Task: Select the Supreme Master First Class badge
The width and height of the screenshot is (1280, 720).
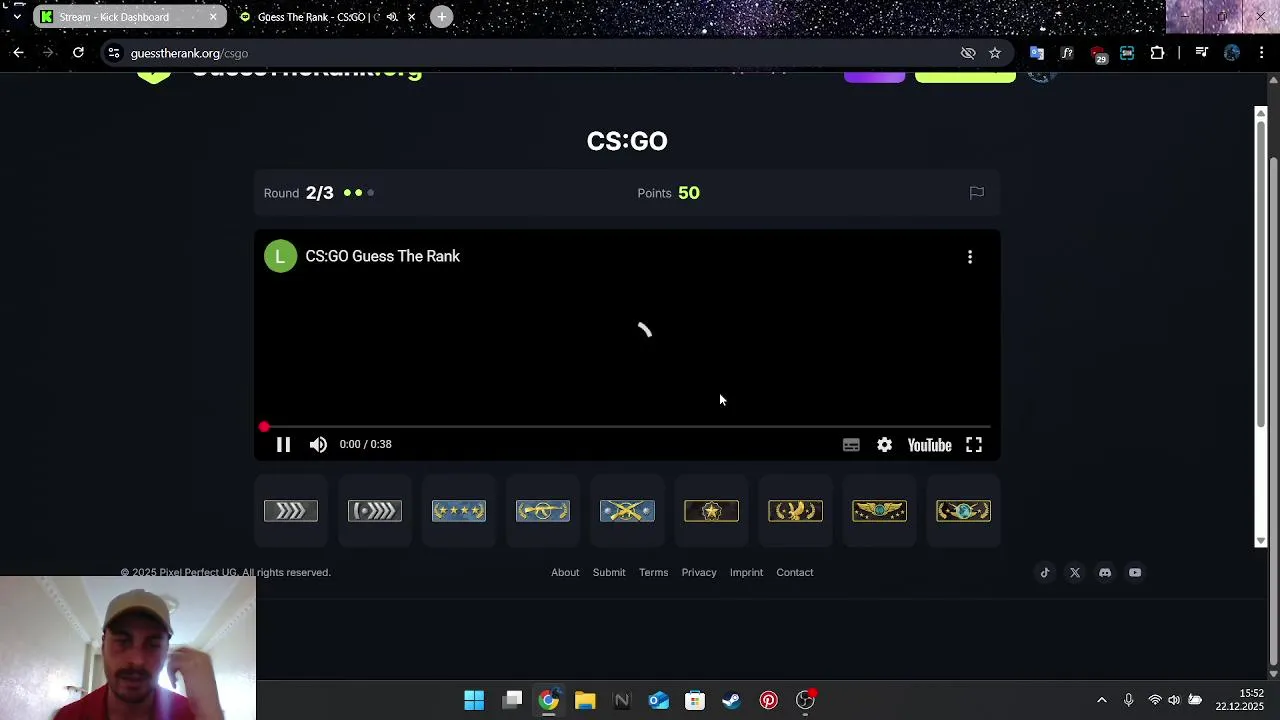Action: pyautogui.click(x=879, y=511)
